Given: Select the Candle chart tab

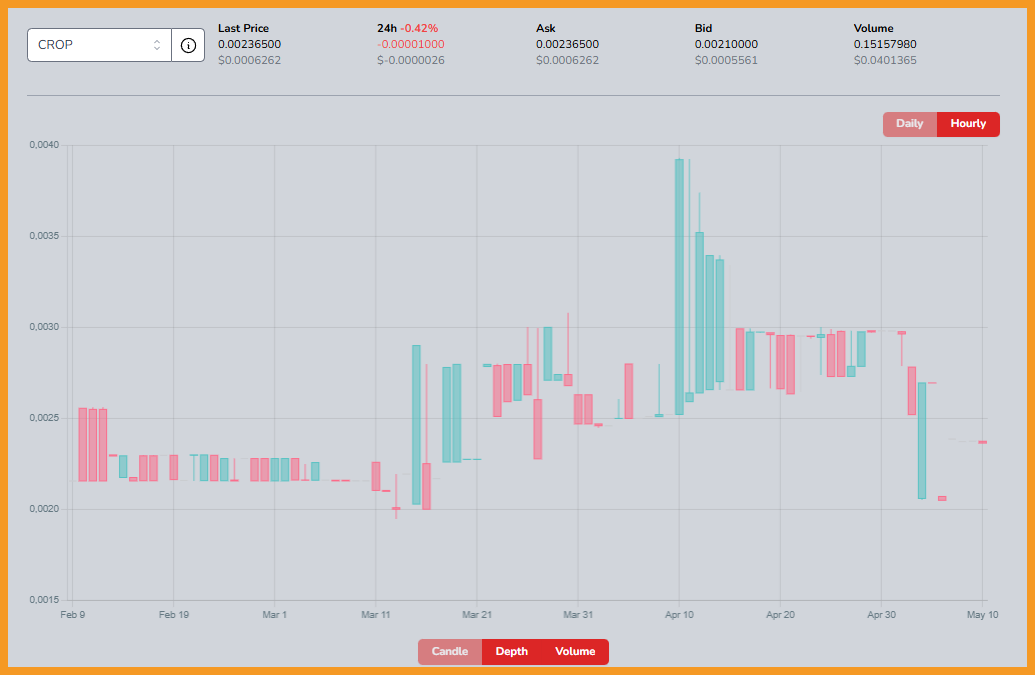Looking at the screenshot, I should 450,651.
